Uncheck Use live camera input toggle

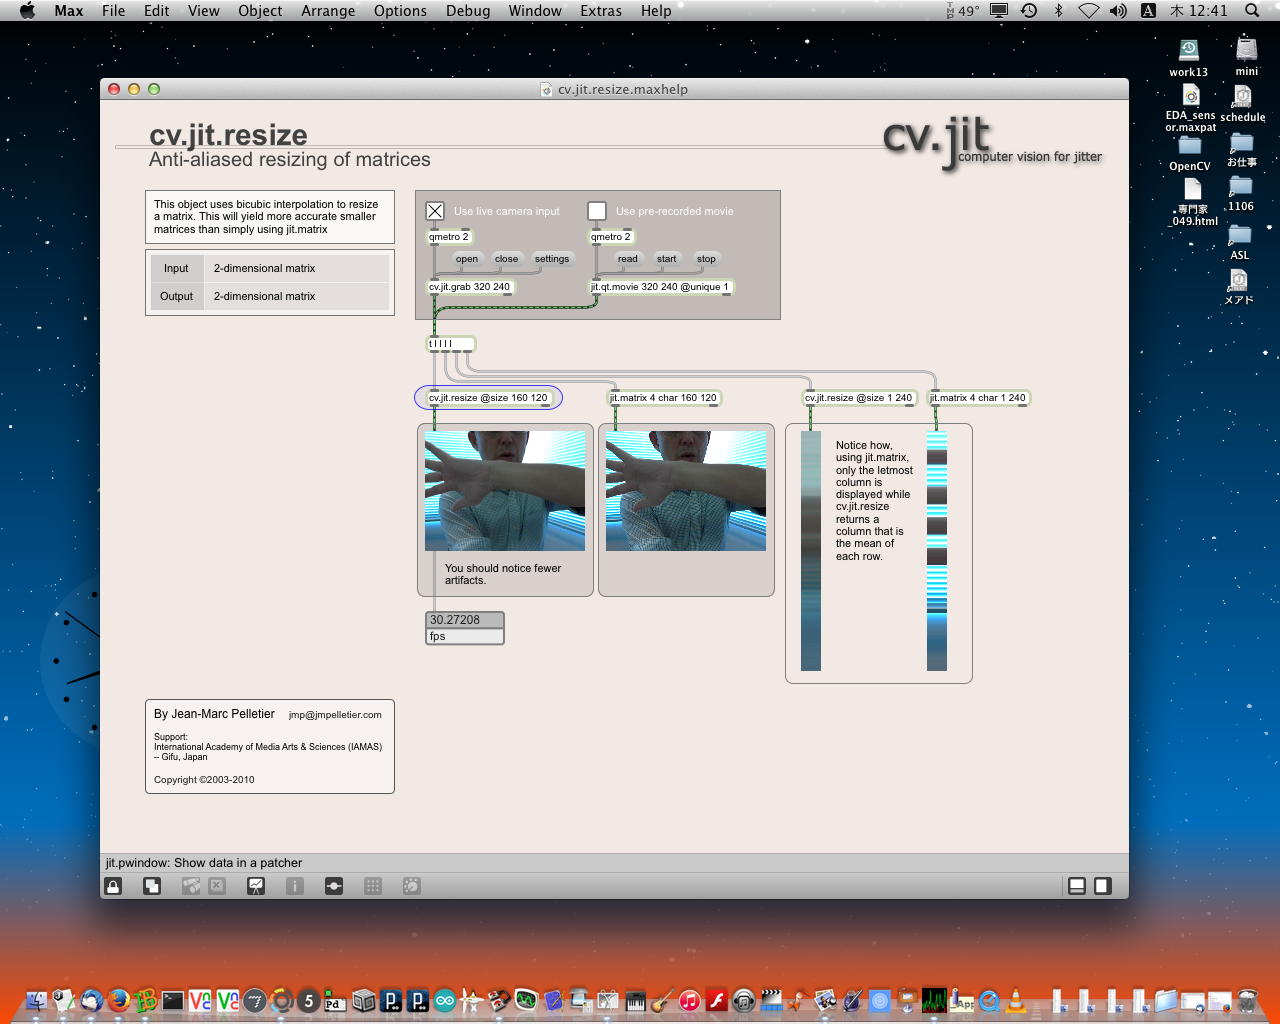coord(435,211)
